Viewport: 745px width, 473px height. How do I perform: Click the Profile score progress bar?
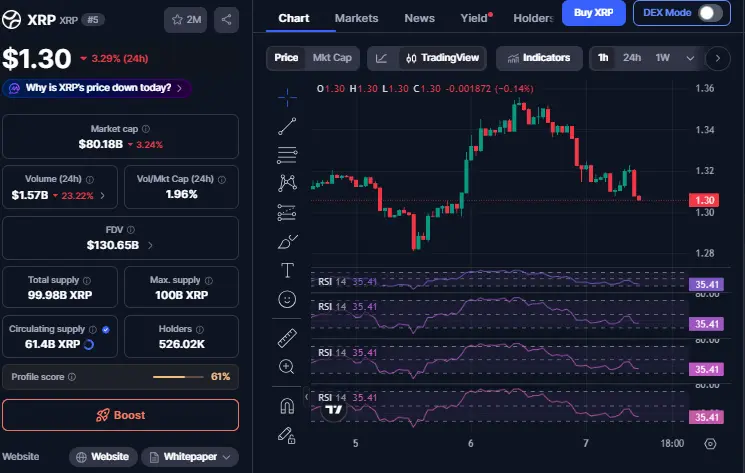coord(178,377)
